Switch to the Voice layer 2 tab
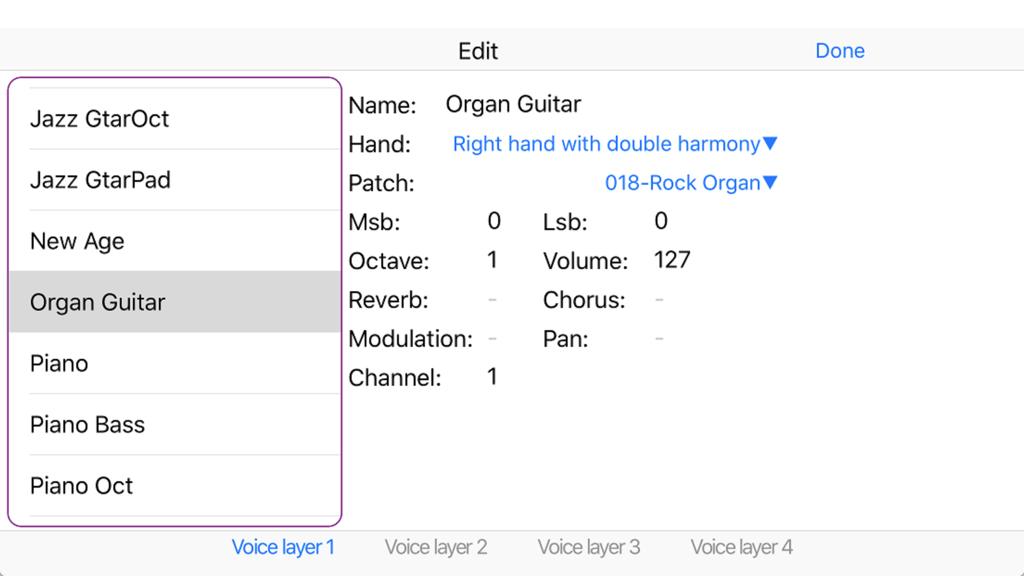 (436, 547)
